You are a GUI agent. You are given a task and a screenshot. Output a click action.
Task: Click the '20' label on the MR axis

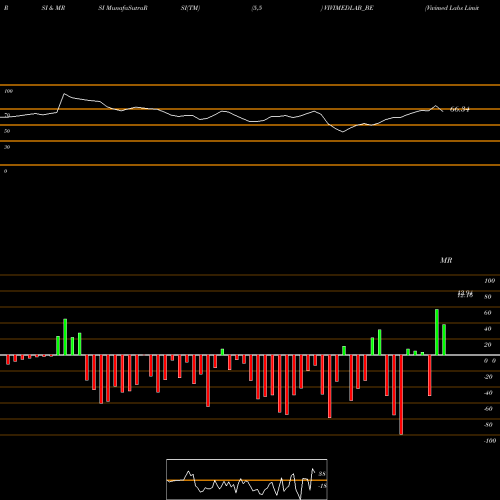click(x=488, y=345)
